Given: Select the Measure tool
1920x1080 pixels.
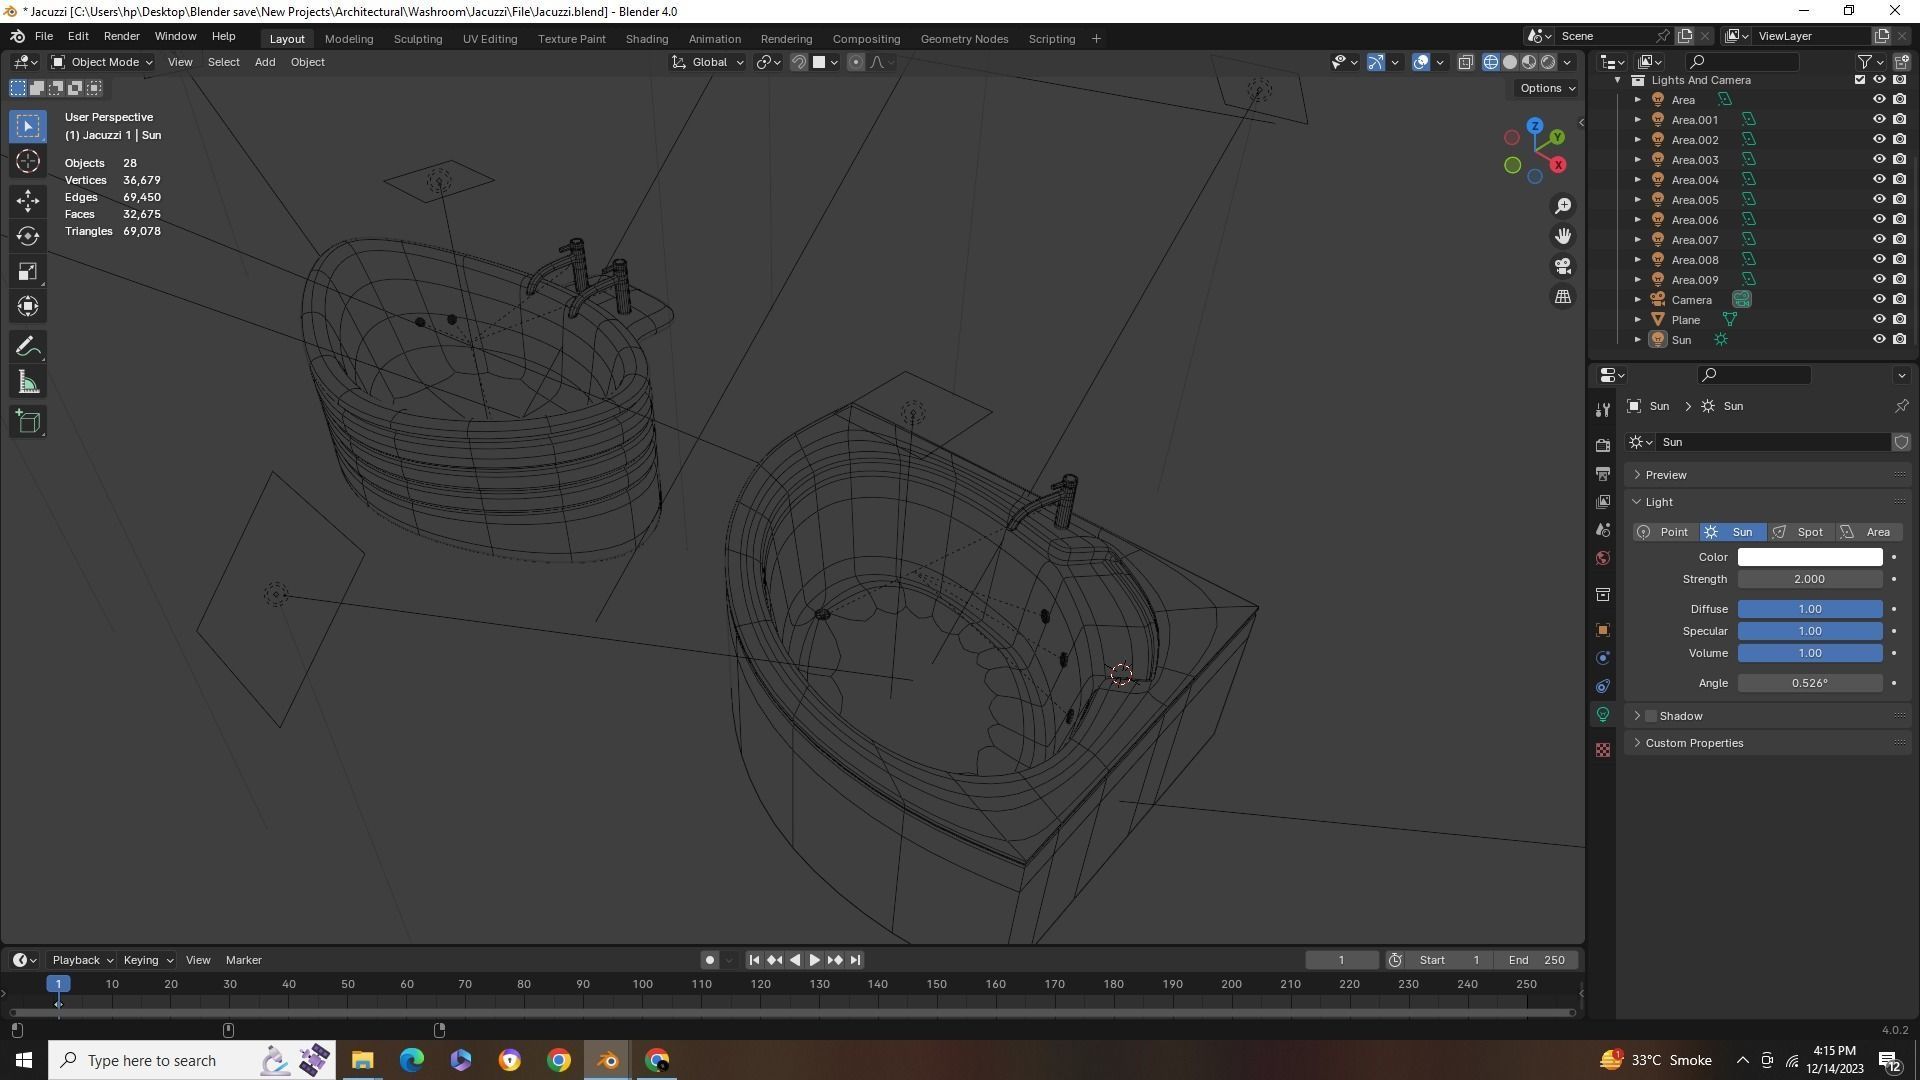Looking at the screenshot, I should (x=28, y=382).
